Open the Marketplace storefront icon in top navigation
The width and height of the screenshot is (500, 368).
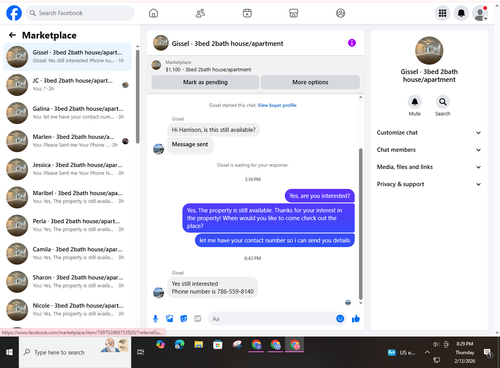(x=294, y=13)
